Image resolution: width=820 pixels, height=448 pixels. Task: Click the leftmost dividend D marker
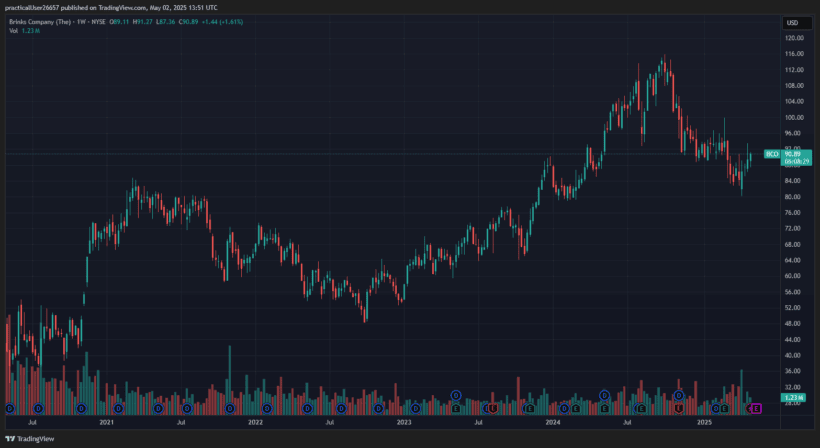coord(9,408)
